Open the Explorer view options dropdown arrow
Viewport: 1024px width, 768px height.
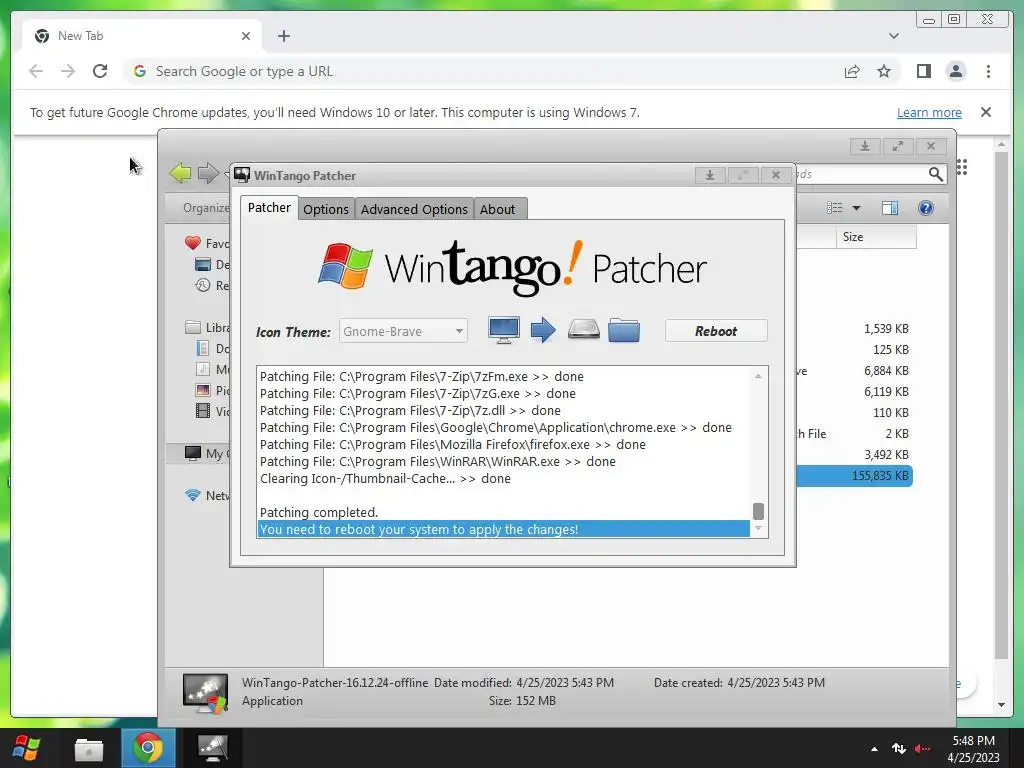coord(856,208)
